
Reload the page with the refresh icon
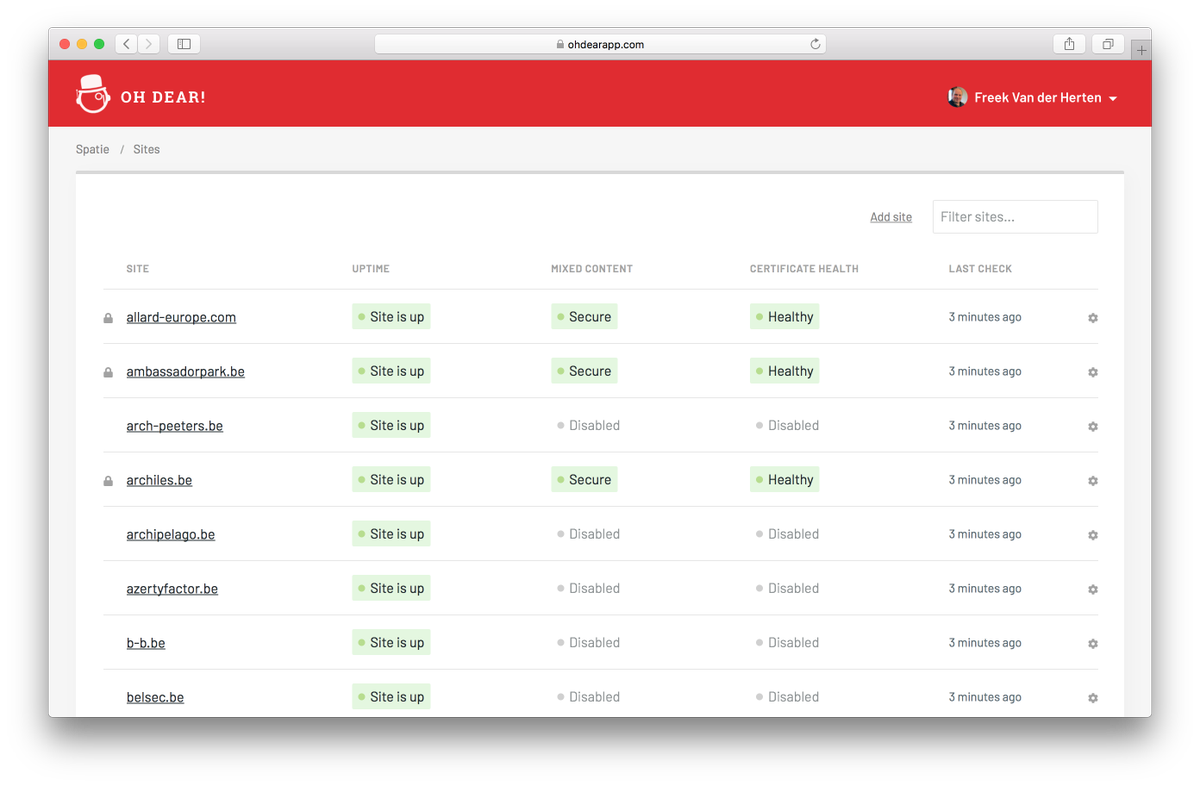[x=815, y=44]
